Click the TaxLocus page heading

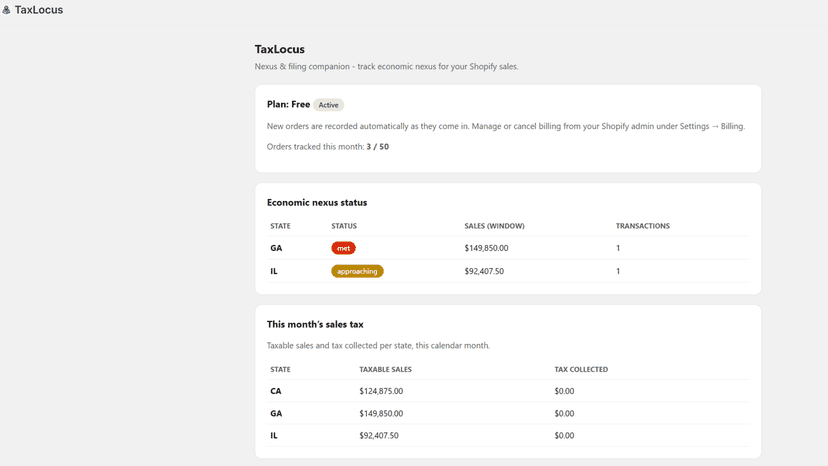tap(279, 49)
